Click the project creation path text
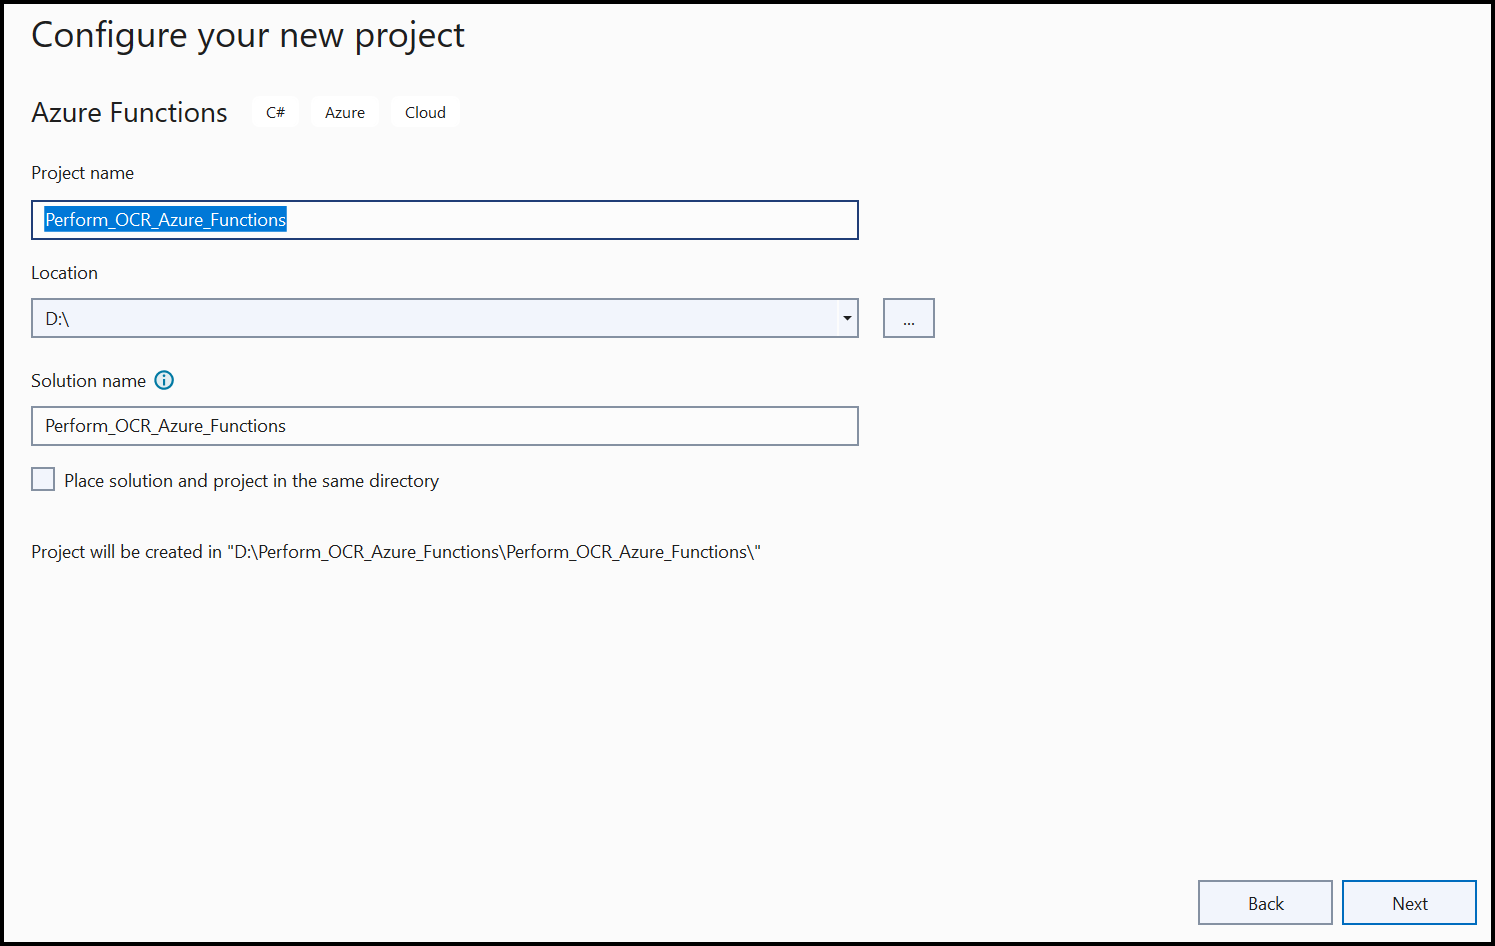1495x946 pixels. coord(396,551)
